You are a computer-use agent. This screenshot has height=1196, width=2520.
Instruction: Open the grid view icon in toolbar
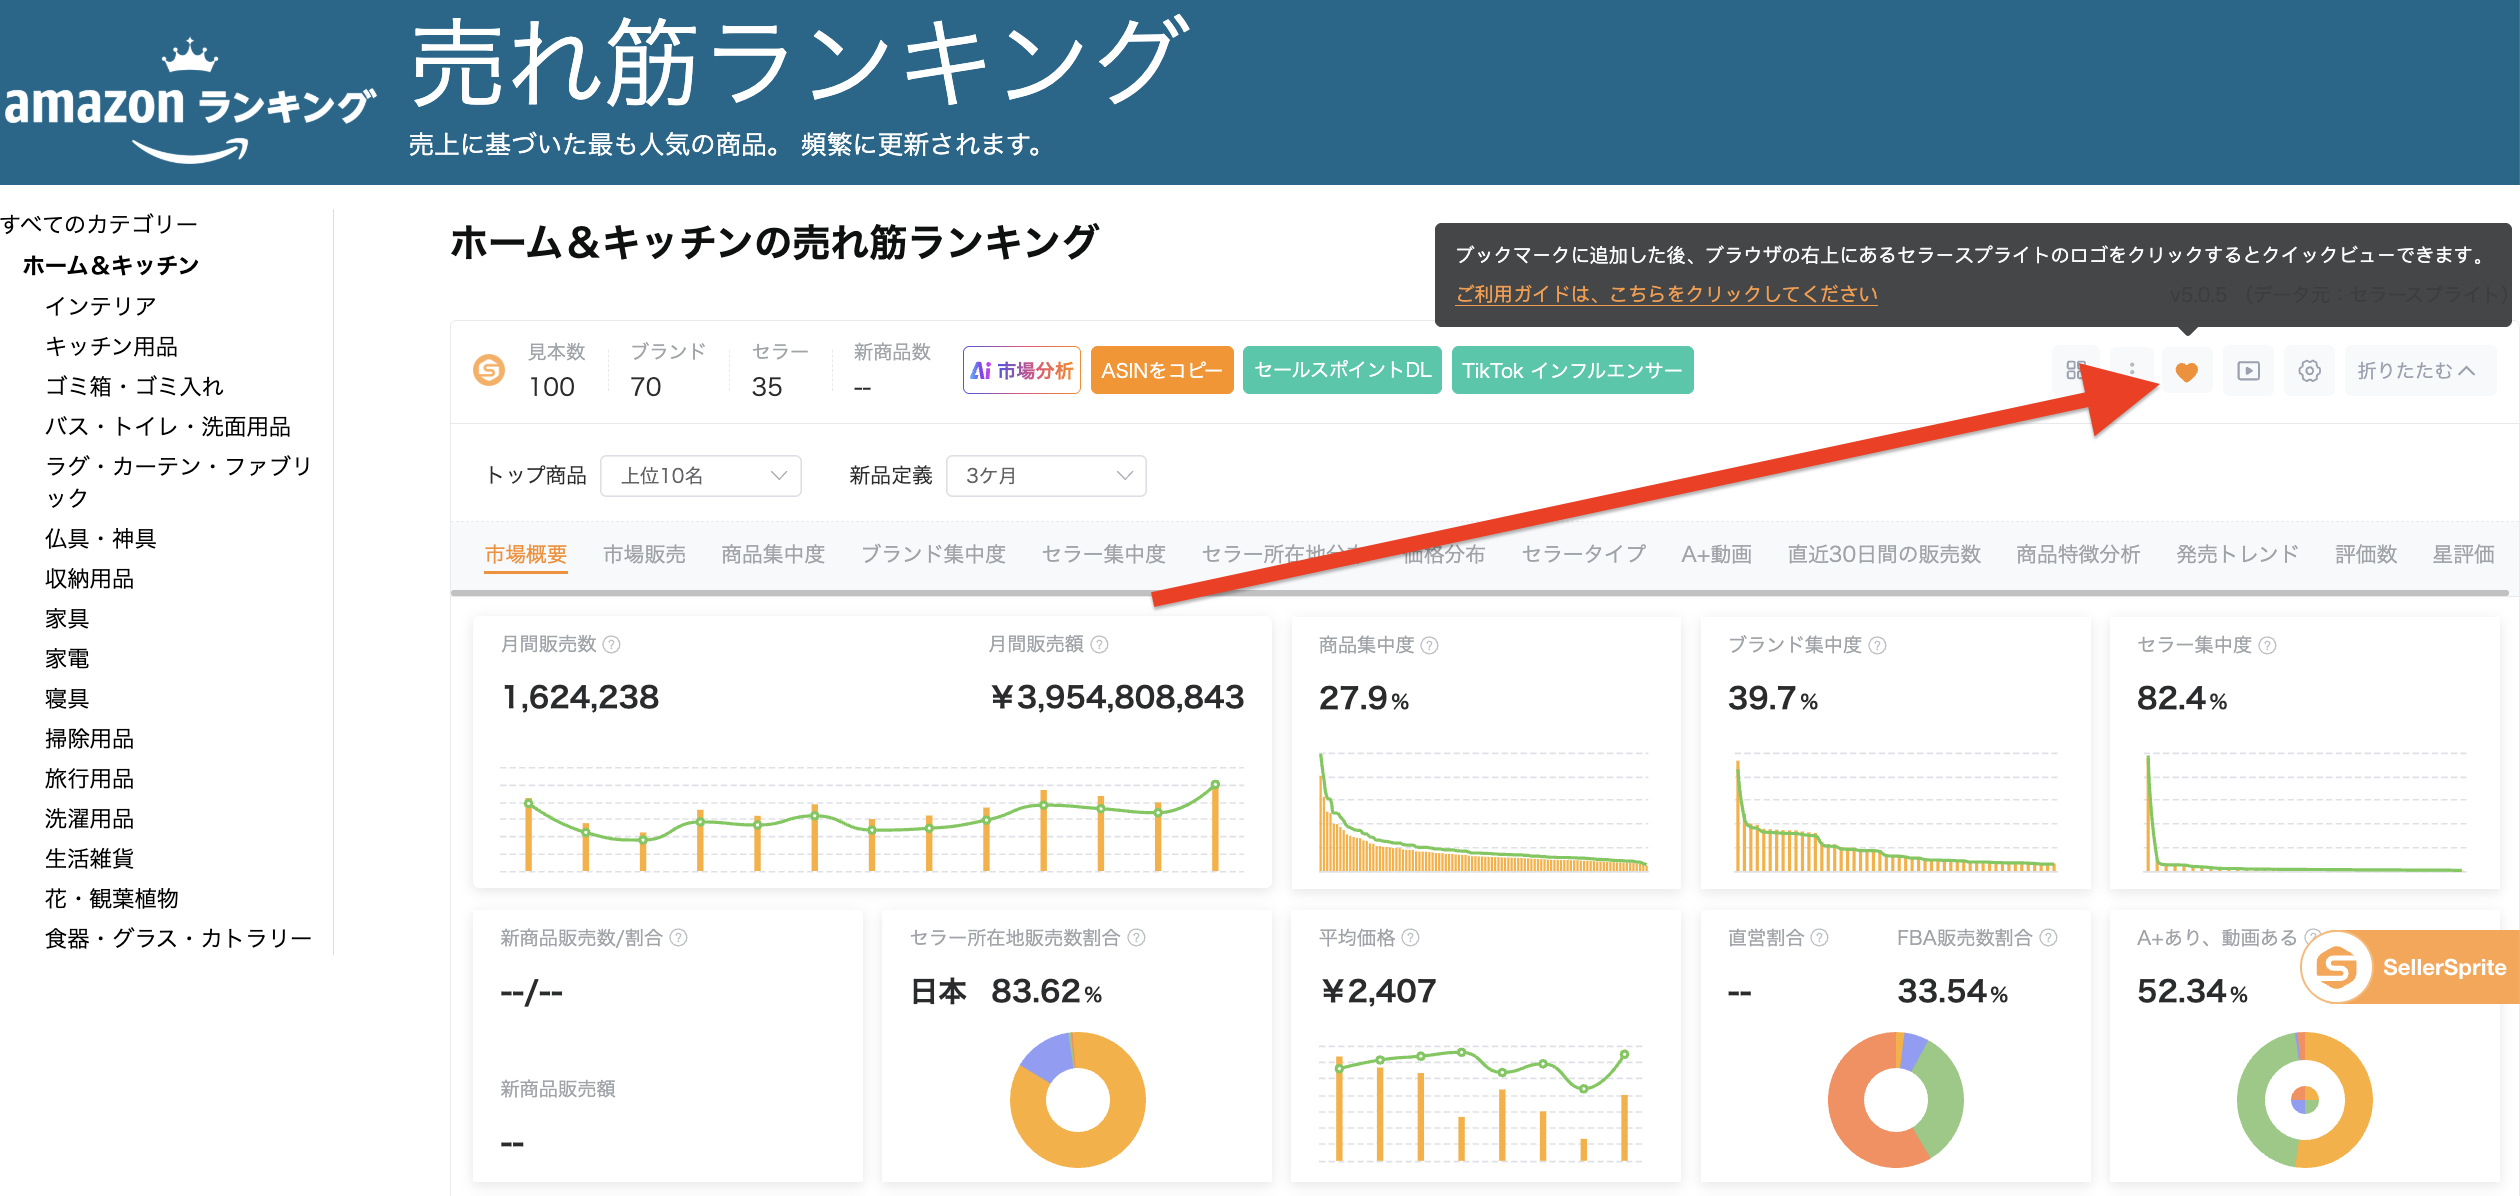2076,371
